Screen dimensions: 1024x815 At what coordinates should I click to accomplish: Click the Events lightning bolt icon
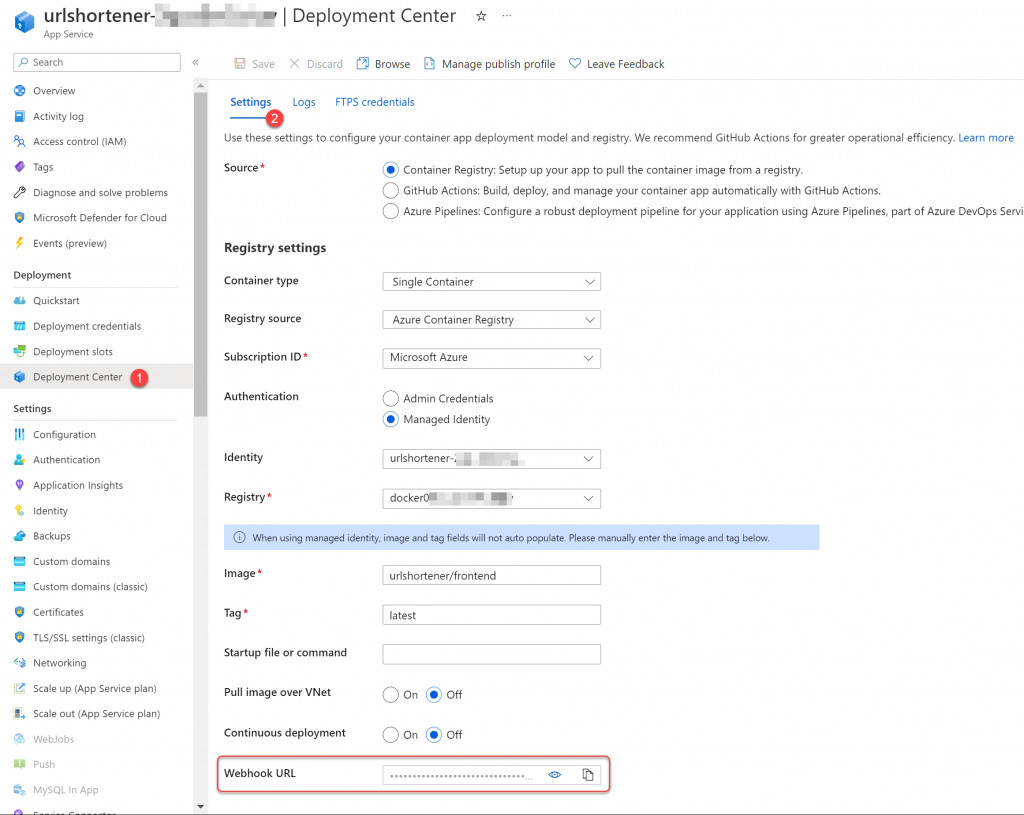20,243
